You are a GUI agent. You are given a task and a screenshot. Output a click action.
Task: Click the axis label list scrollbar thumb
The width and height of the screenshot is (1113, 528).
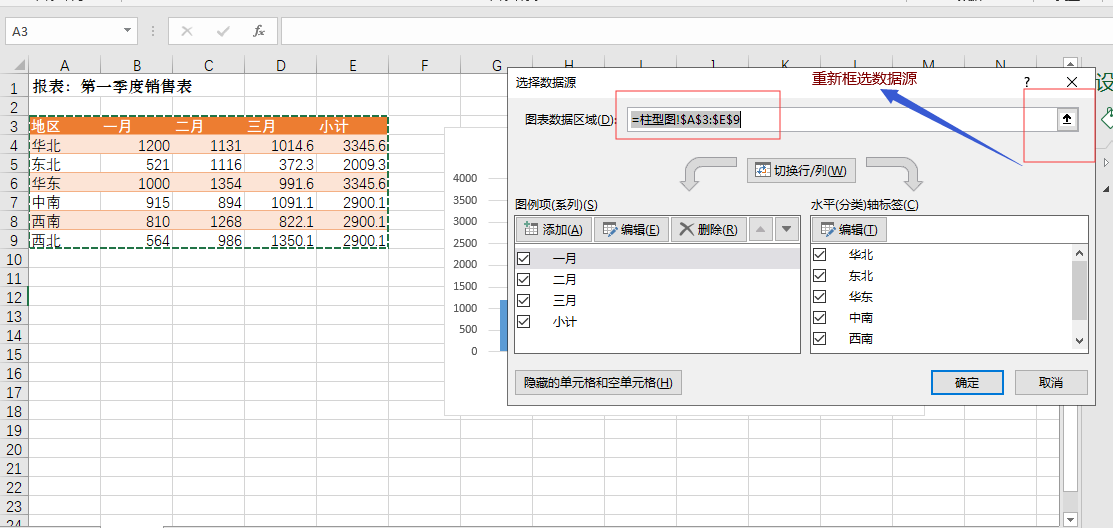[x=1080, y=290]
